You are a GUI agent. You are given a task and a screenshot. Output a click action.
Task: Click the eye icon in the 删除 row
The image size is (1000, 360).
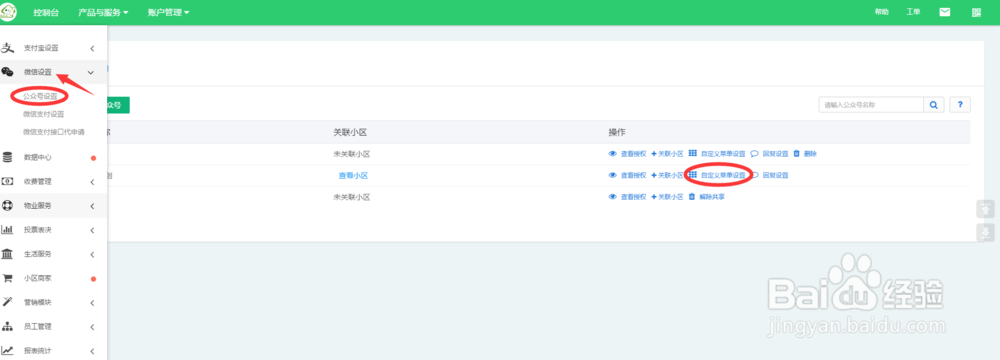click(x=612, y=154)
